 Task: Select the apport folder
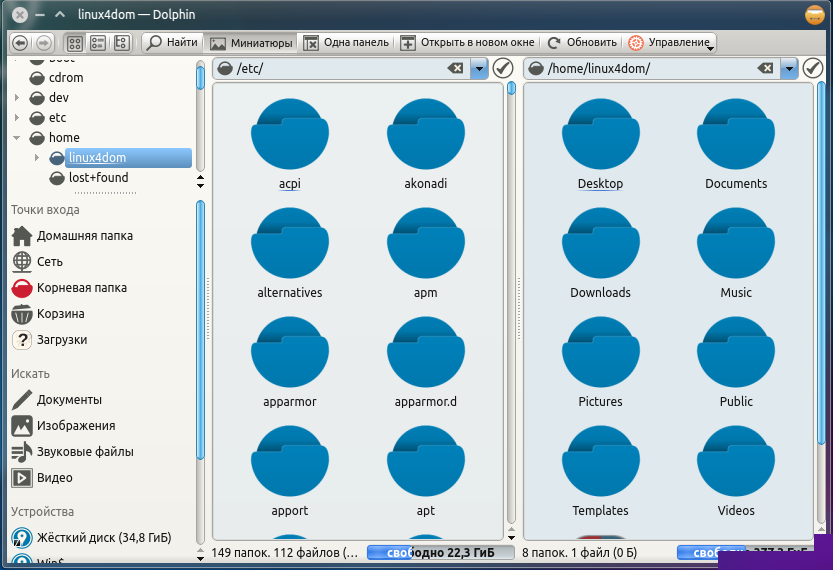pos(290,471)
